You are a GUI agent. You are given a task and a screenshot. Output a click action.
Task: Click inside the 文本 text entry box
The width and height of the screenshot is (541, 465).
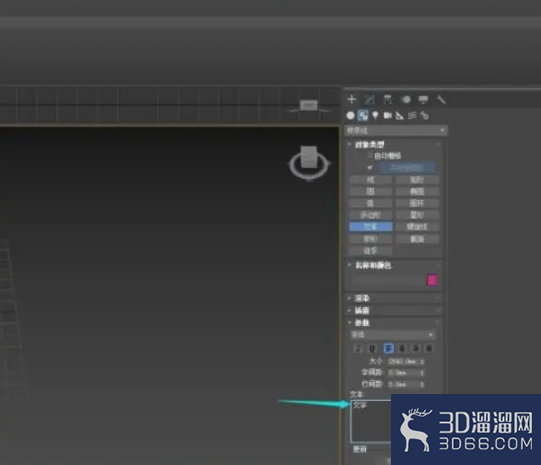(x=371, y=422)
